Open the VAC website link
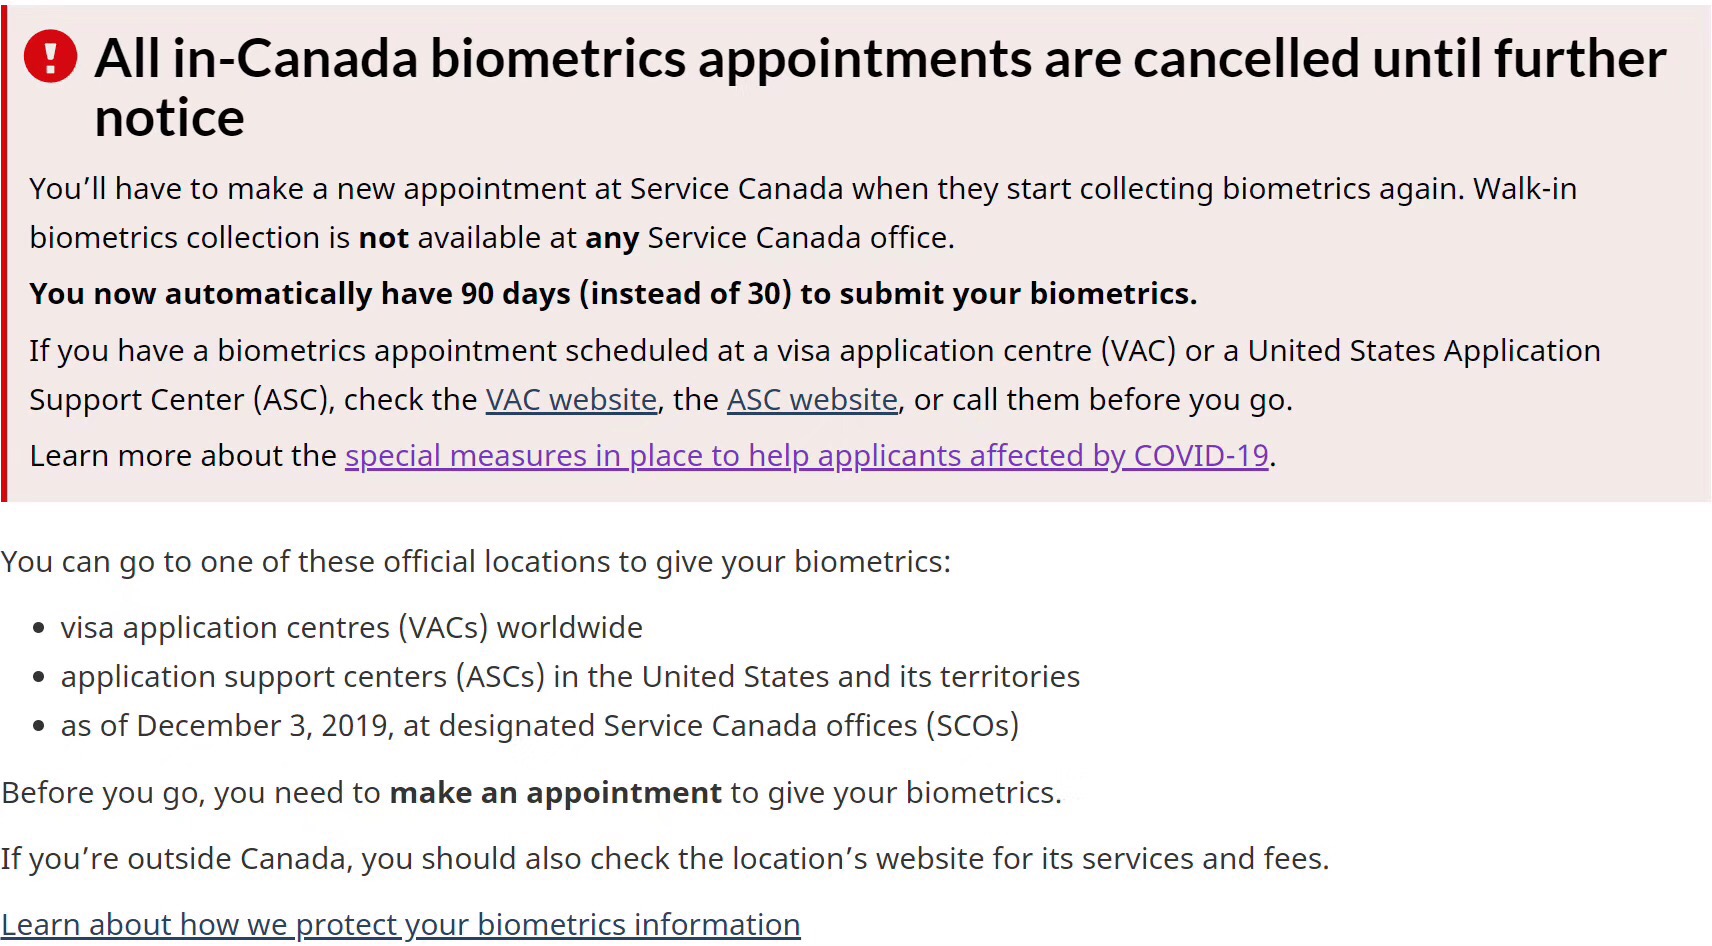 (571, 400)
